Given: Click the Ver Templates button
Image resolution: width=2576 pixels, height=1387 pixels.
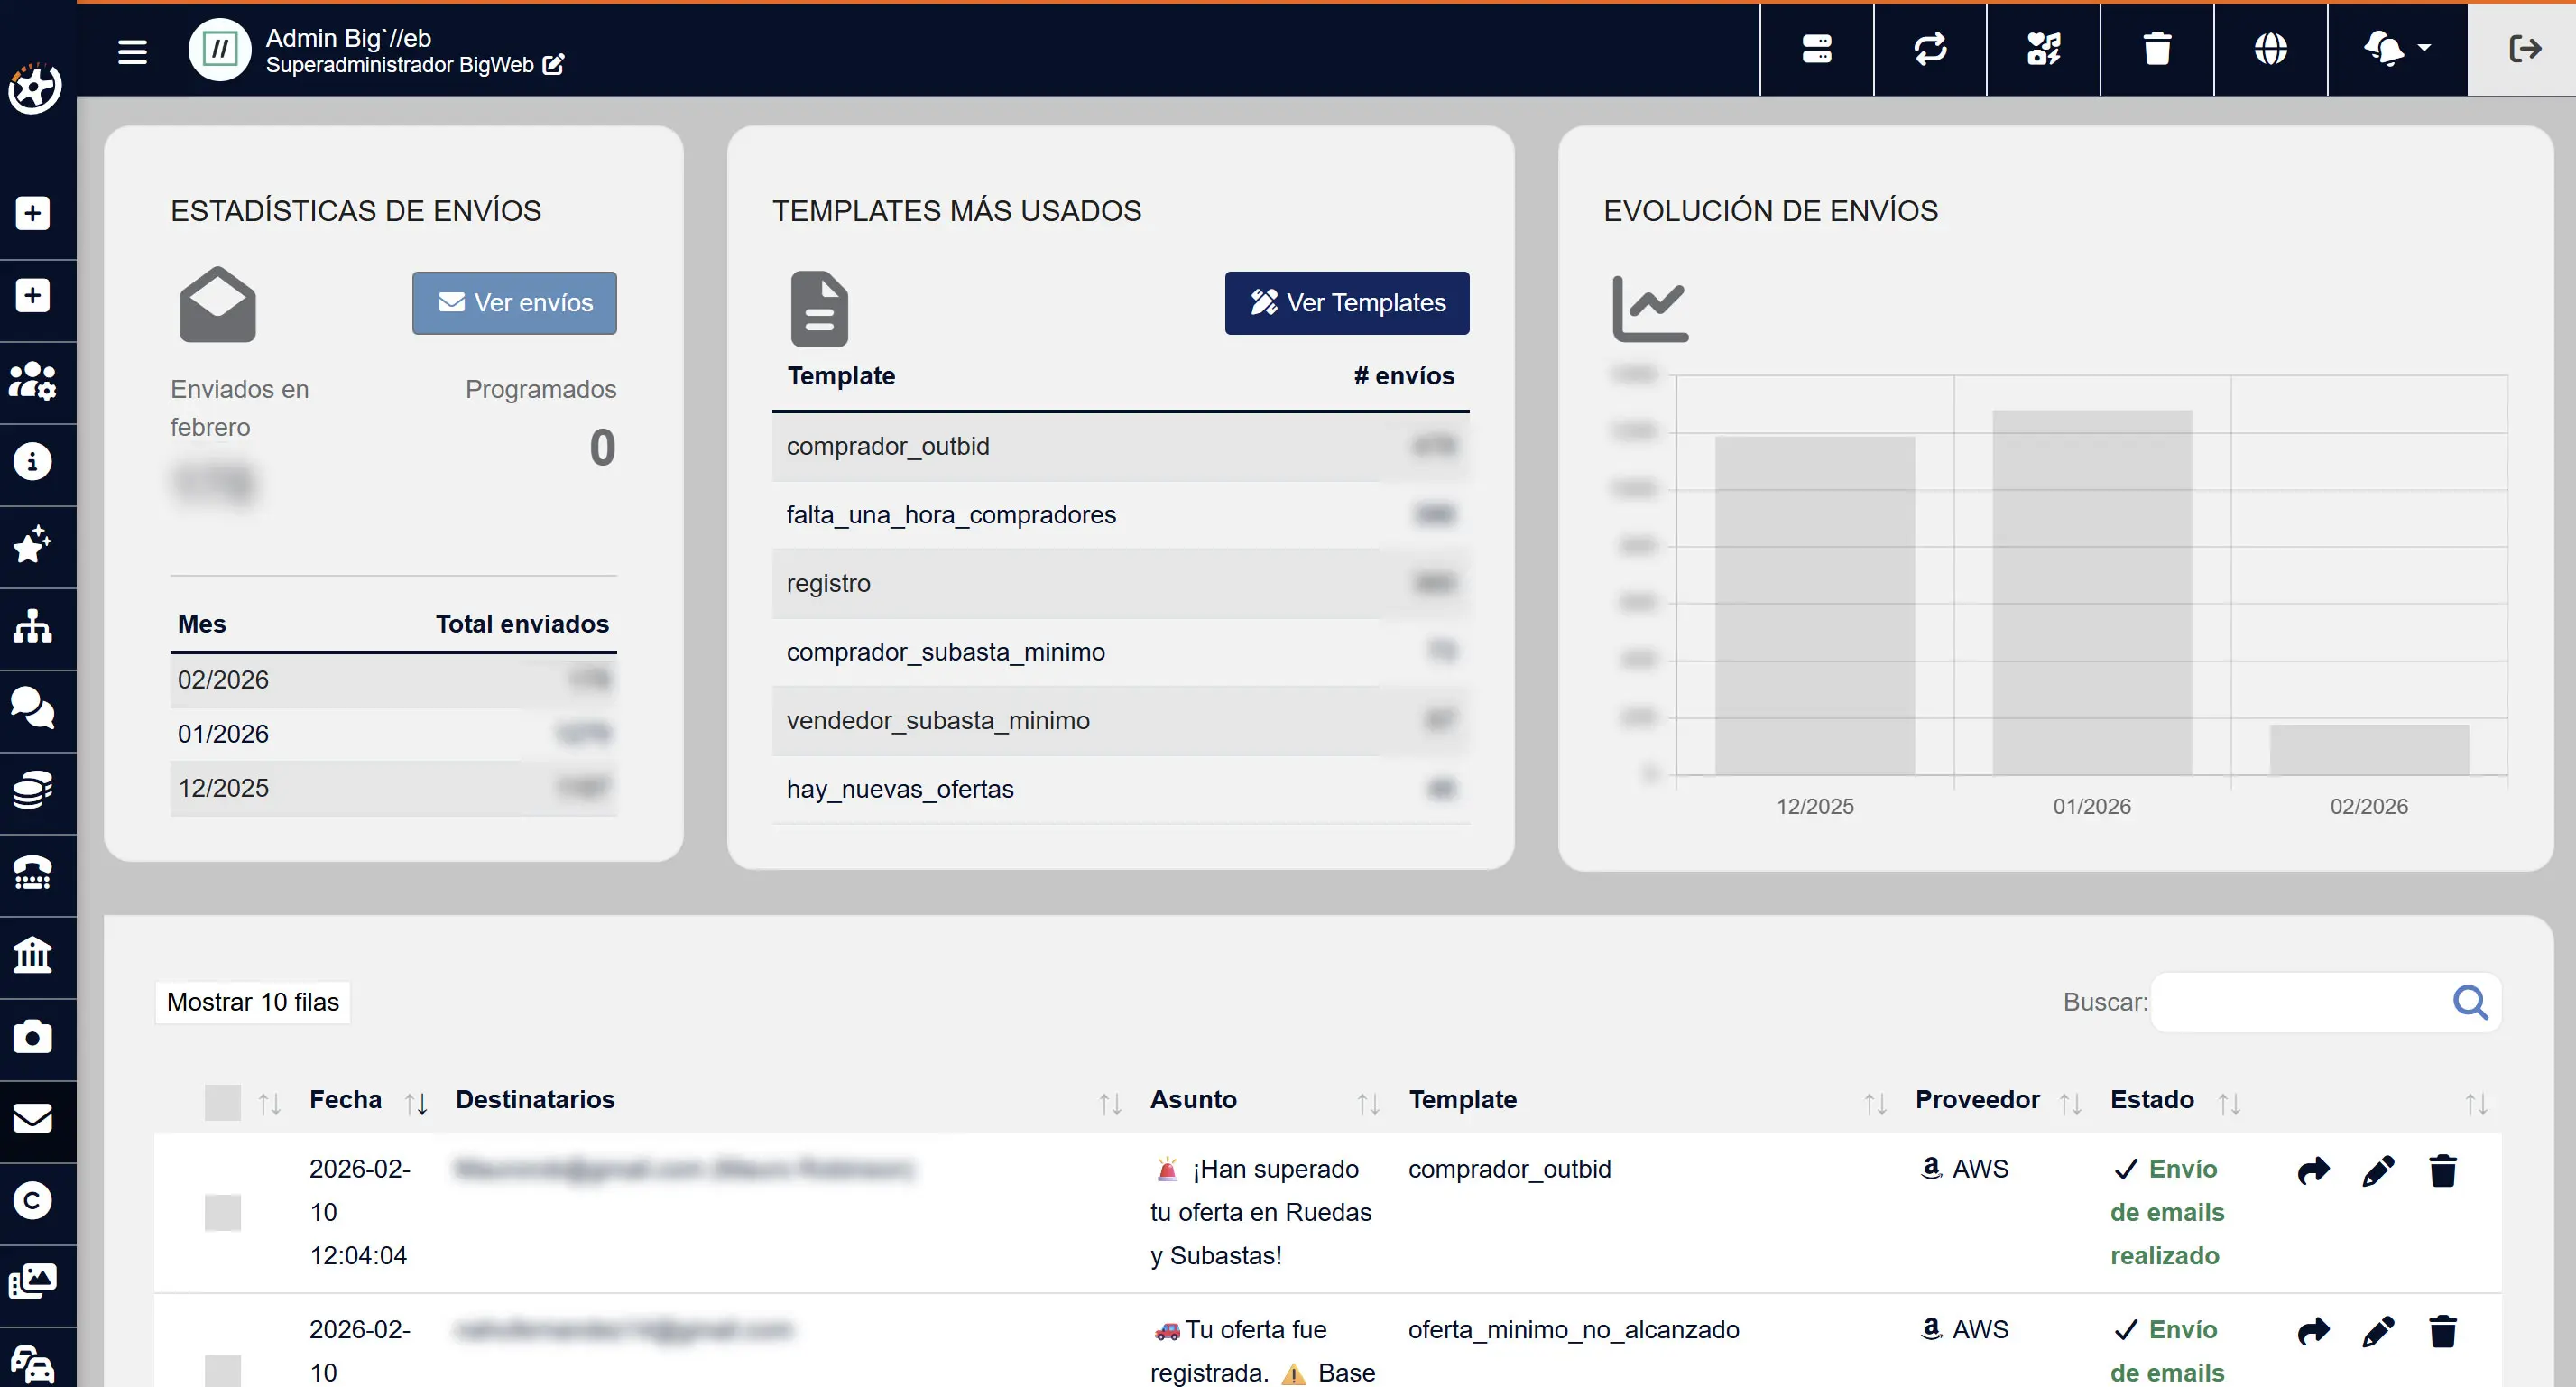Looking at the screenshot, I should click(x=1346, y=303).
